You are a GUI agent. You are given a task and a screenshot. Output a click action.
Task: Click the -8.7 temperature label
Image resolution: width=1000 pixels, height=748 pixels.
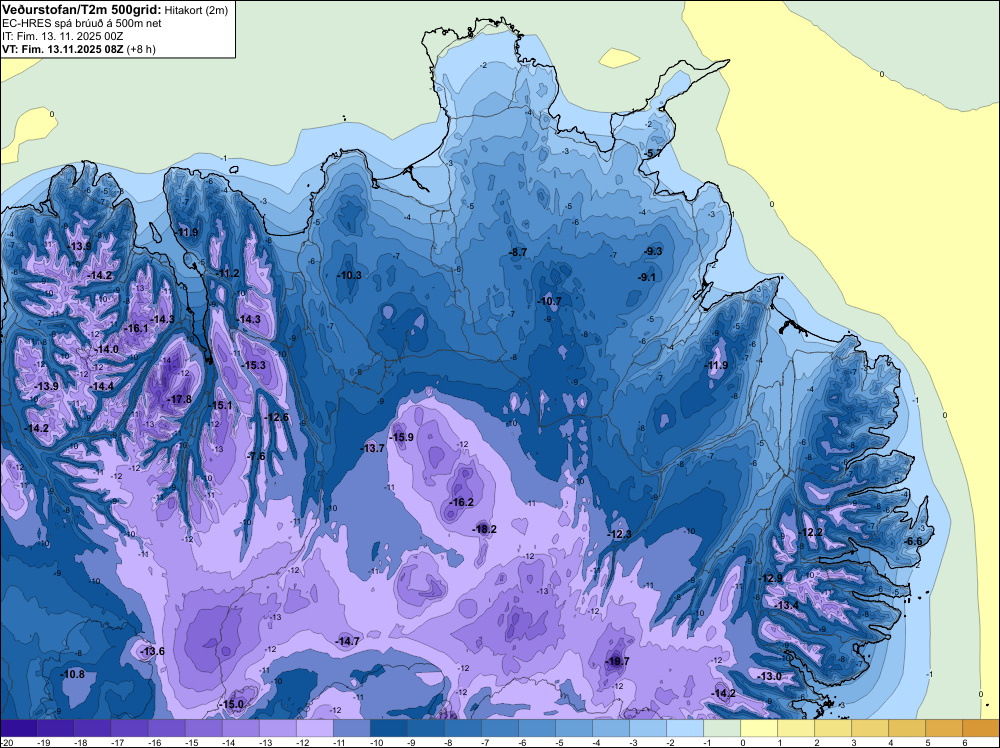(518, 253)
